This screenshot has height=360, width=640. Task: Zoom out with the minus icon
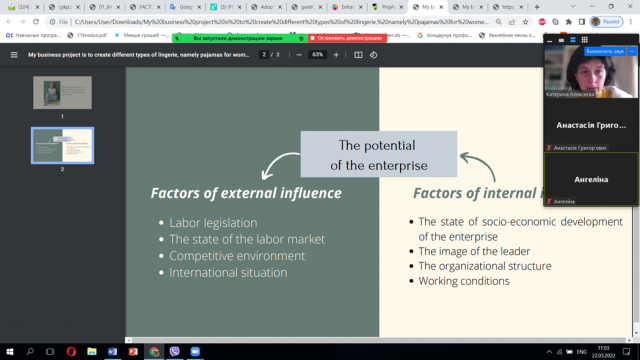click(299, 55)
